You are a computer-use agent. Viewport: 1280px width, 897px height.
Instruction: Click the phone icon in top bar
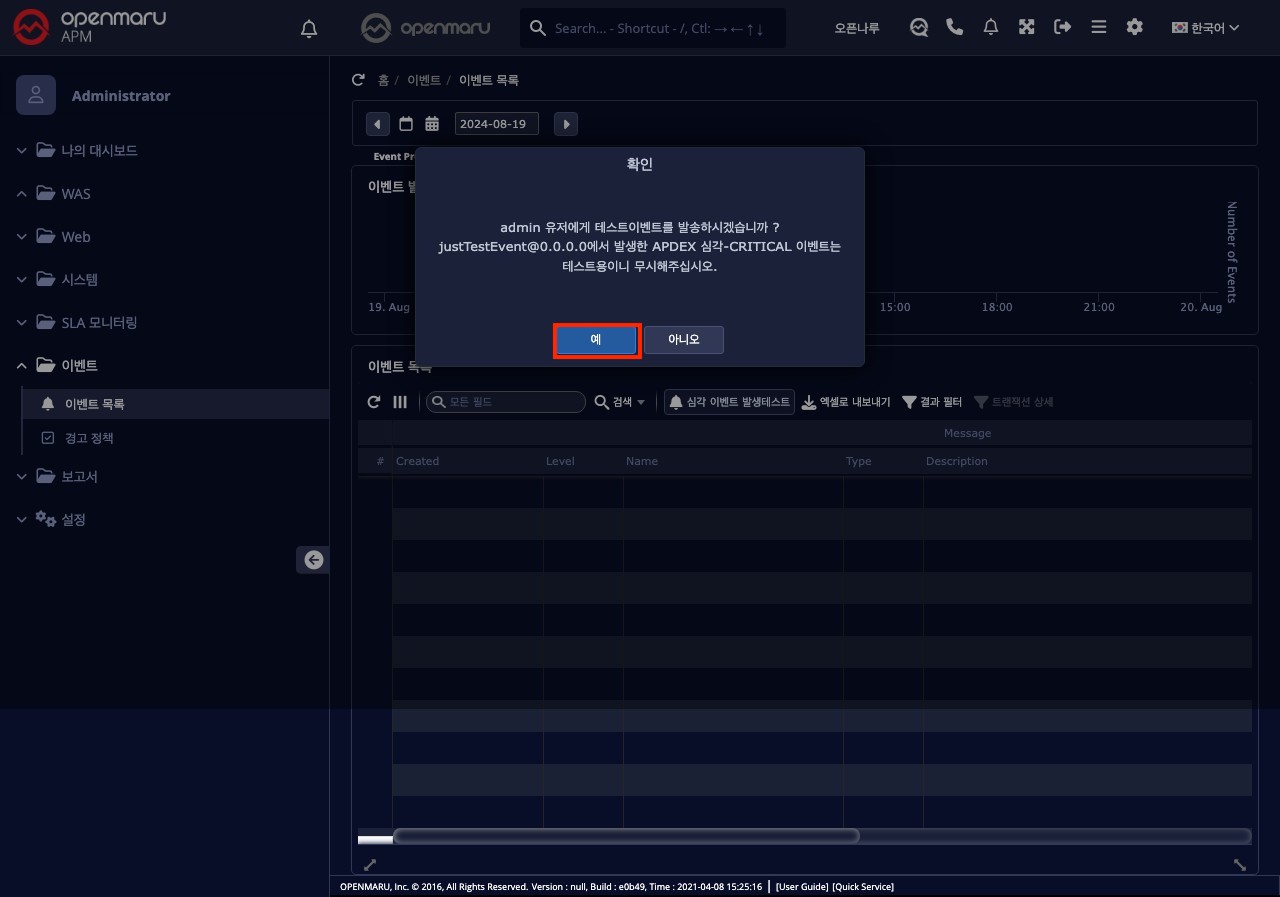click(x=954, y=28)
